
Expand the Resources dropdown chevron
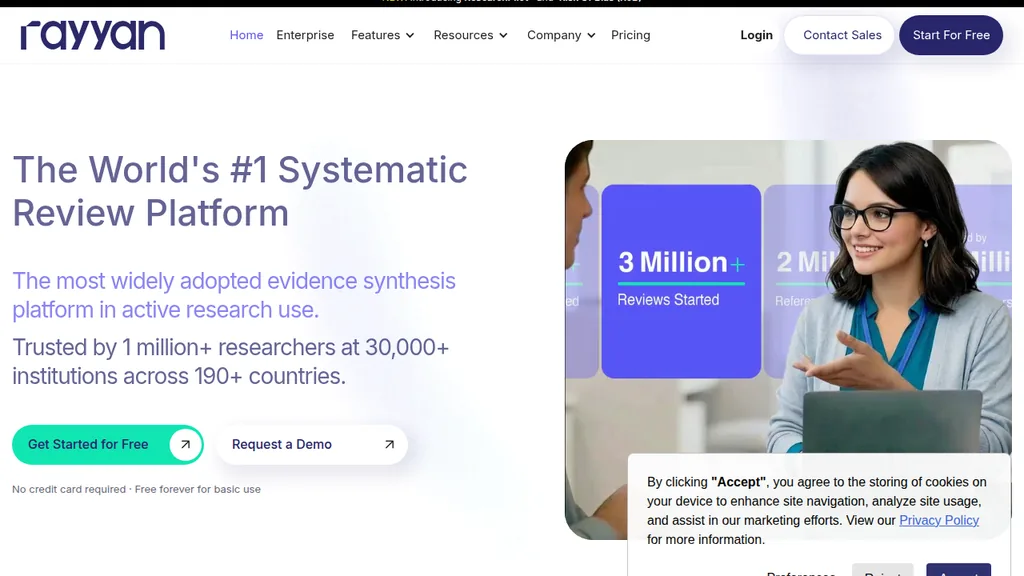pos(504,36)
